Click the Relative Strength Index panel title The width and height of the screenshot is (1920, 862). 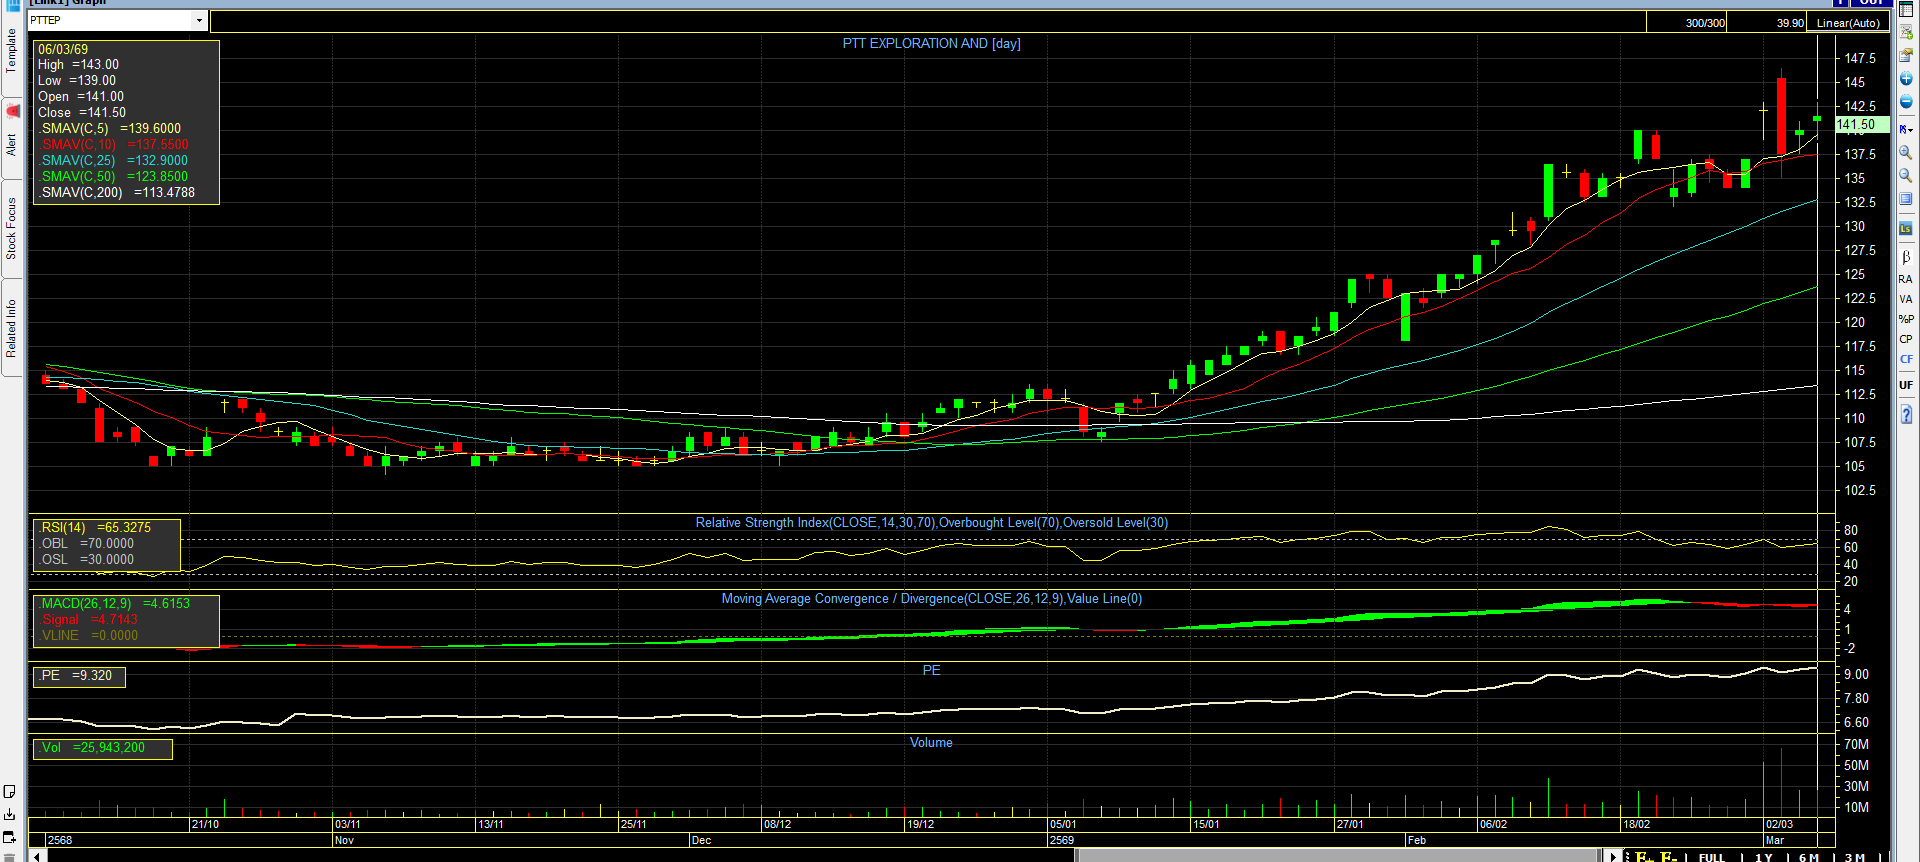[931, 522]
